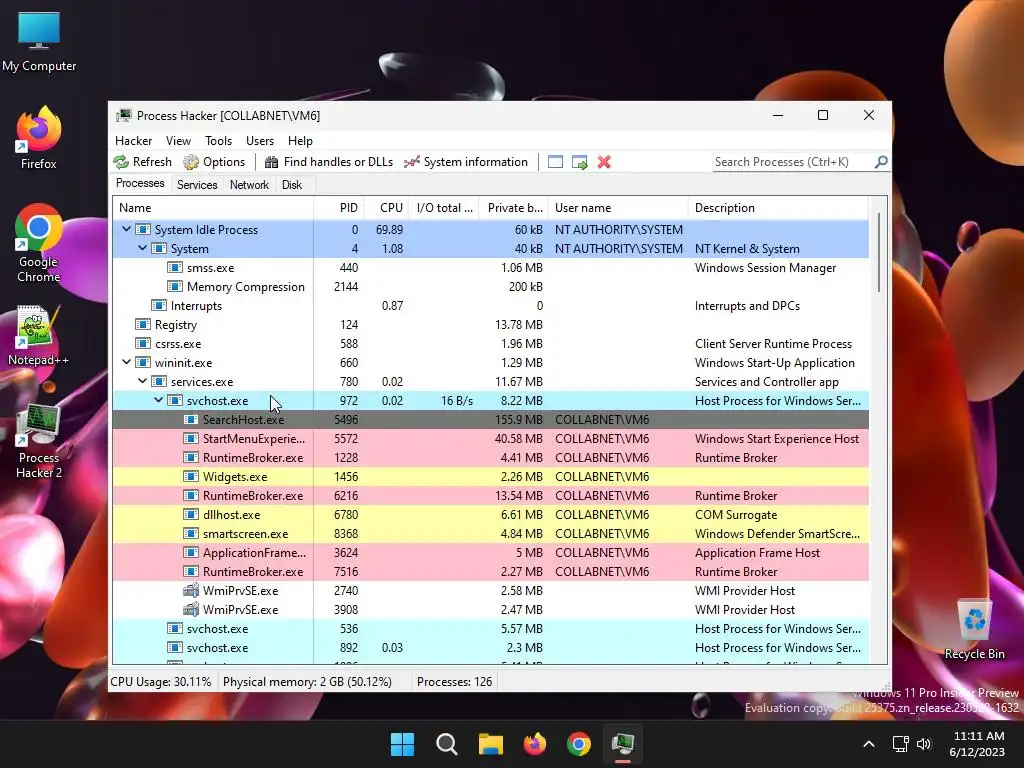
Task: Select the Notepad++ desktop shortcut
Action: [38, 335]
